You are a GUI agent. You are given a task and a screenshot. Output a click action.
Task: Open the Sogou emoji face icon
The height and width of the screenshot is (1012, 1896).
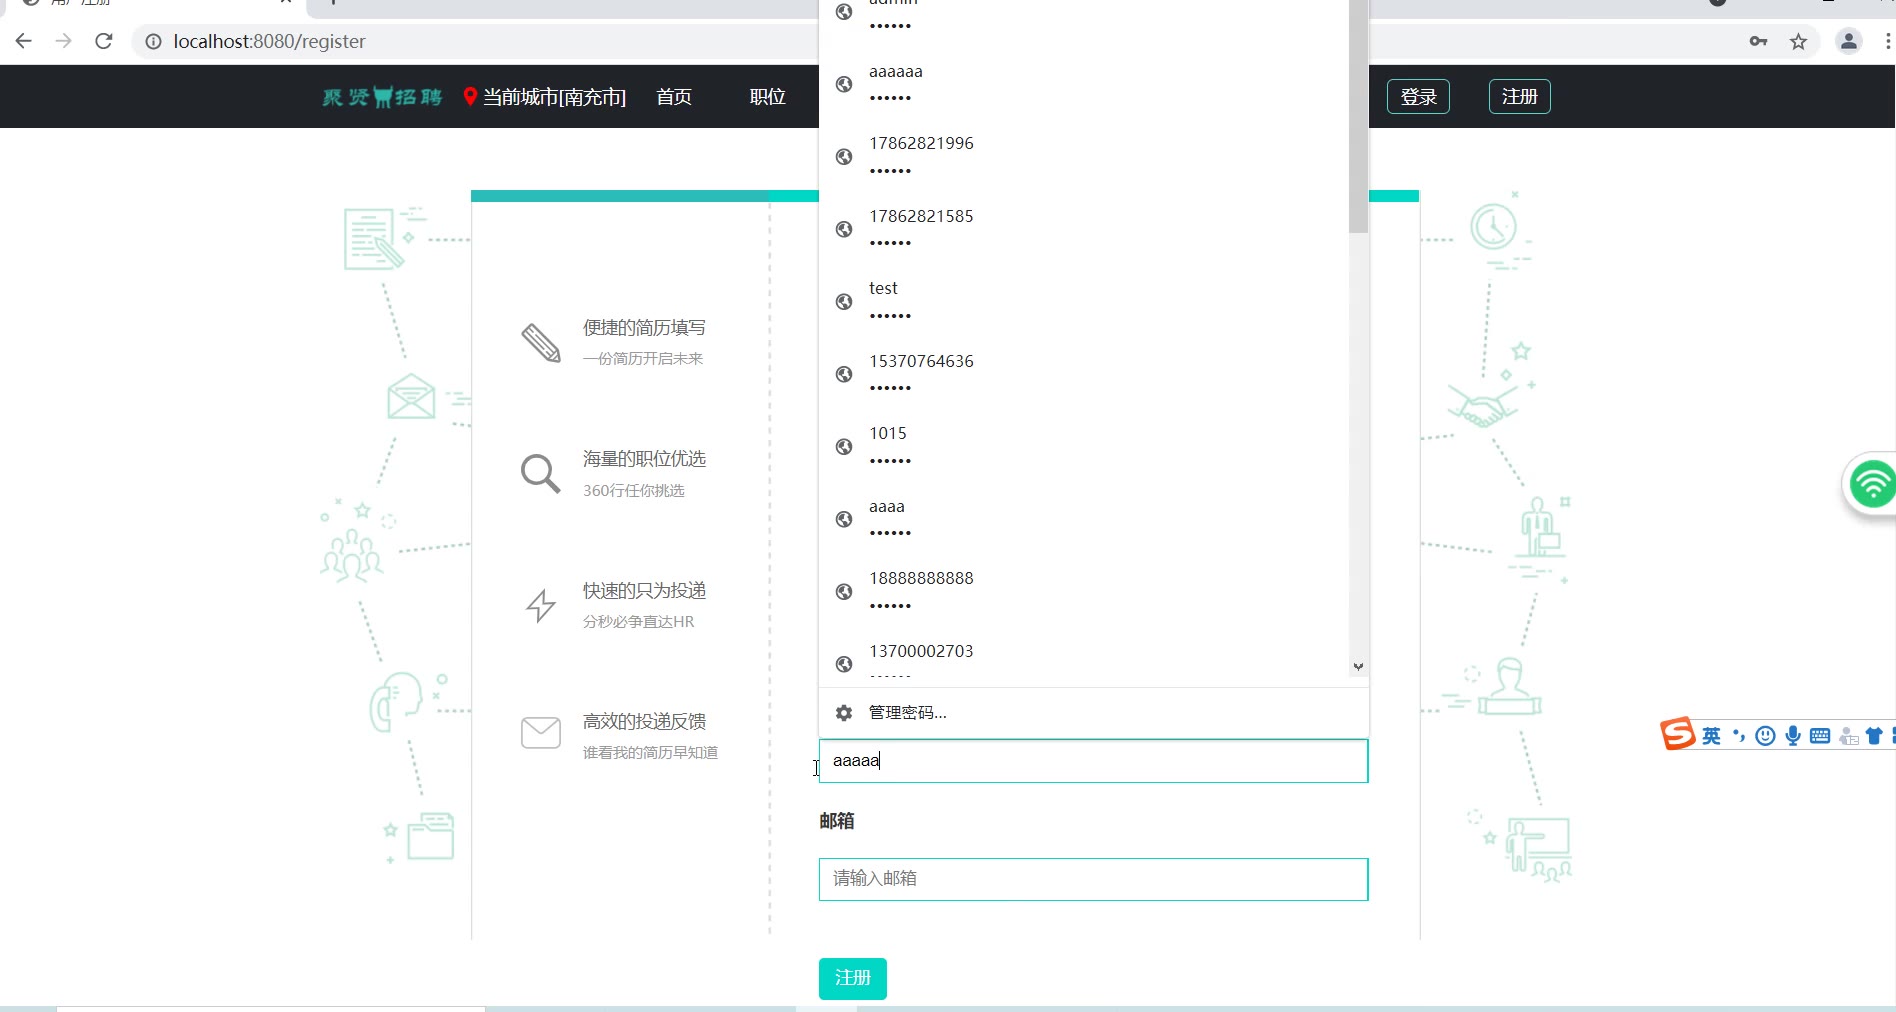coord(1766,736)
